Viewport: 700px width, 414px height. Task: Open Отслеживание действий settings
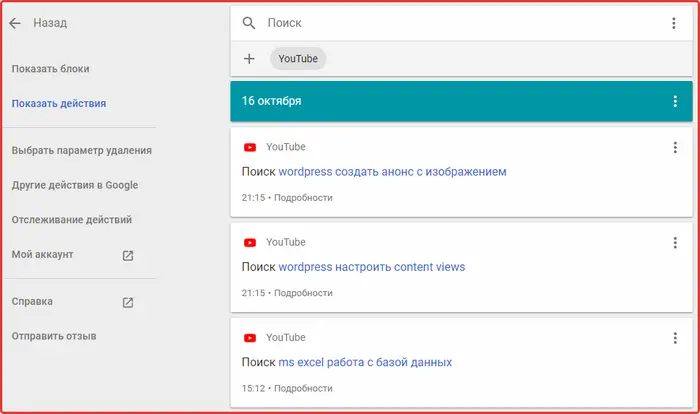coord(72,220)
